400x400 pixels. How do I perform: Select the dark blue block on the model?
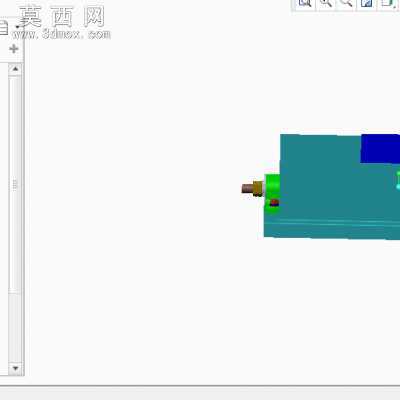[x=380, y=149]
